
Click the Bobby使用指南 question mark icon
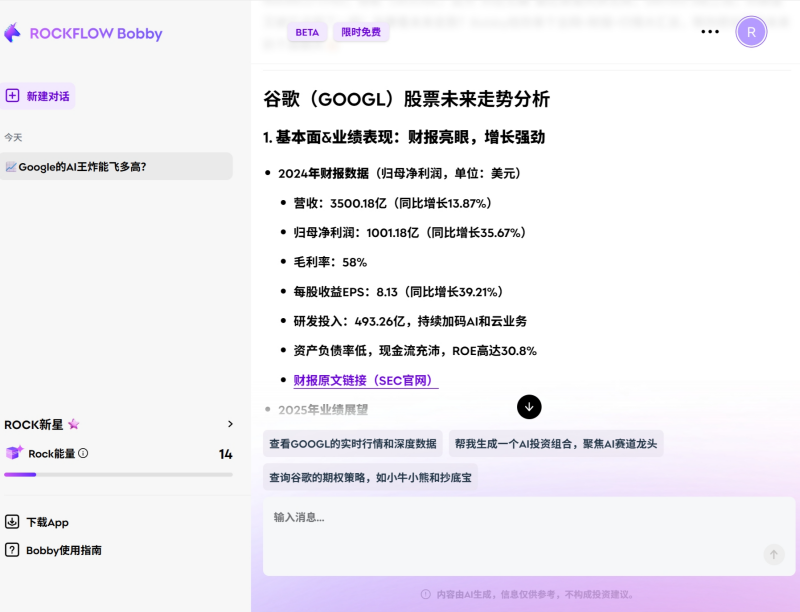12,550
